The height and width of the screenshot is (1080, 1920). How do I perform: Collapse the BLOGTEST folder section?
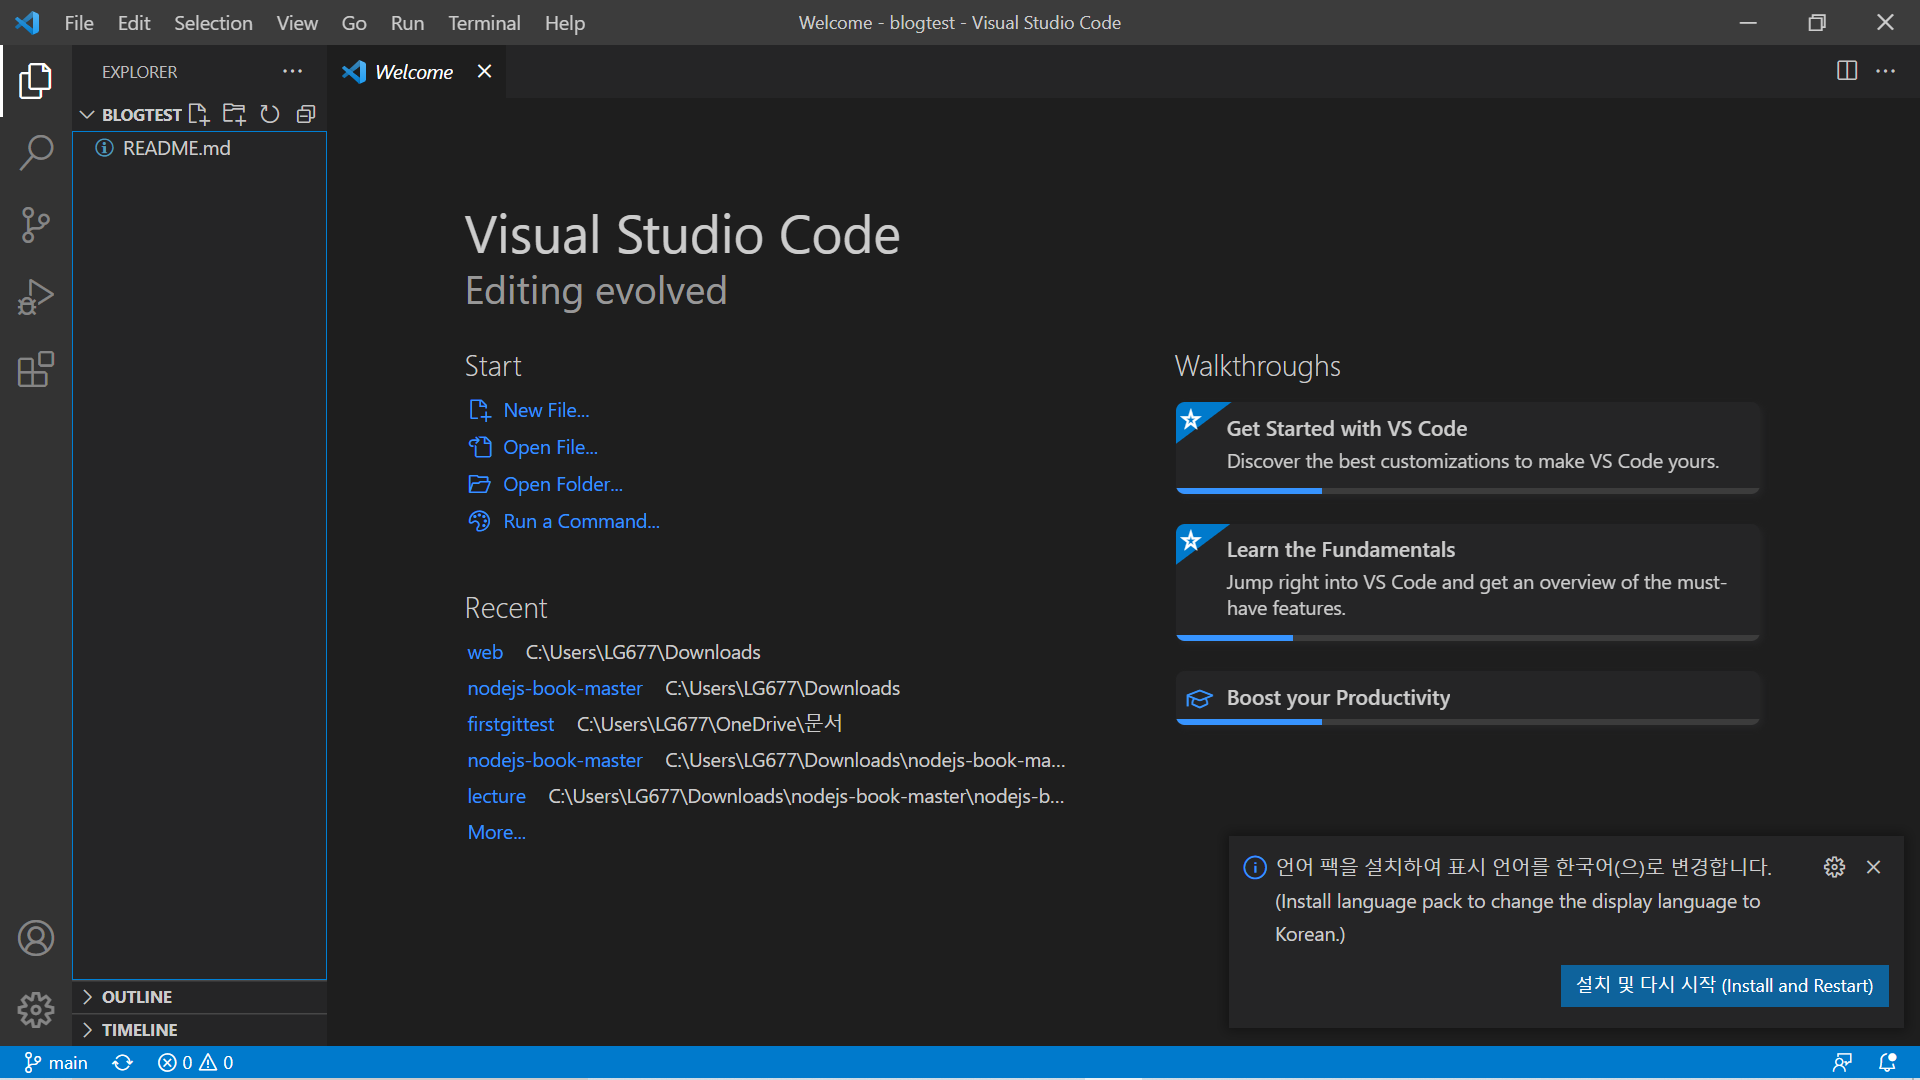click(87, 114)
